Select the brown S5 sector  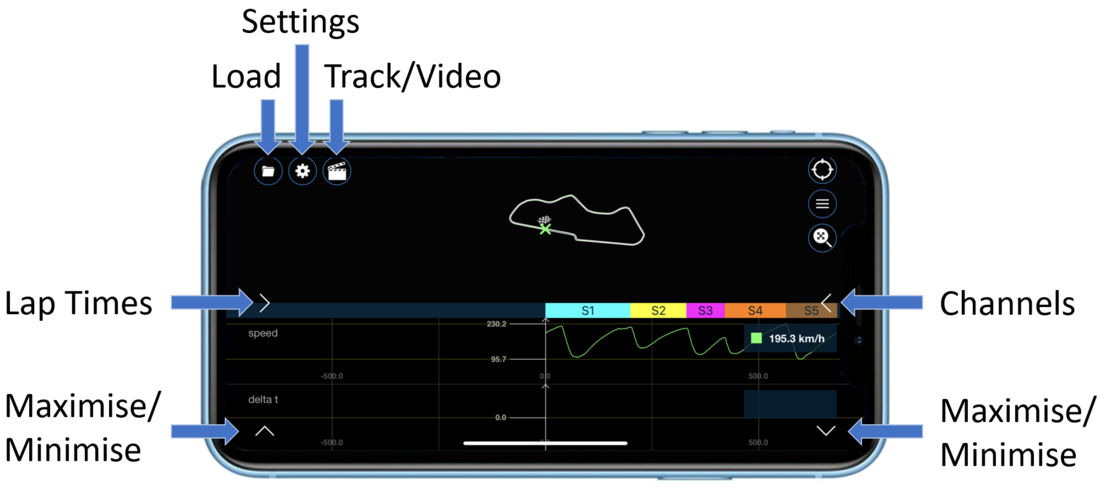click(x=811, y=310)
